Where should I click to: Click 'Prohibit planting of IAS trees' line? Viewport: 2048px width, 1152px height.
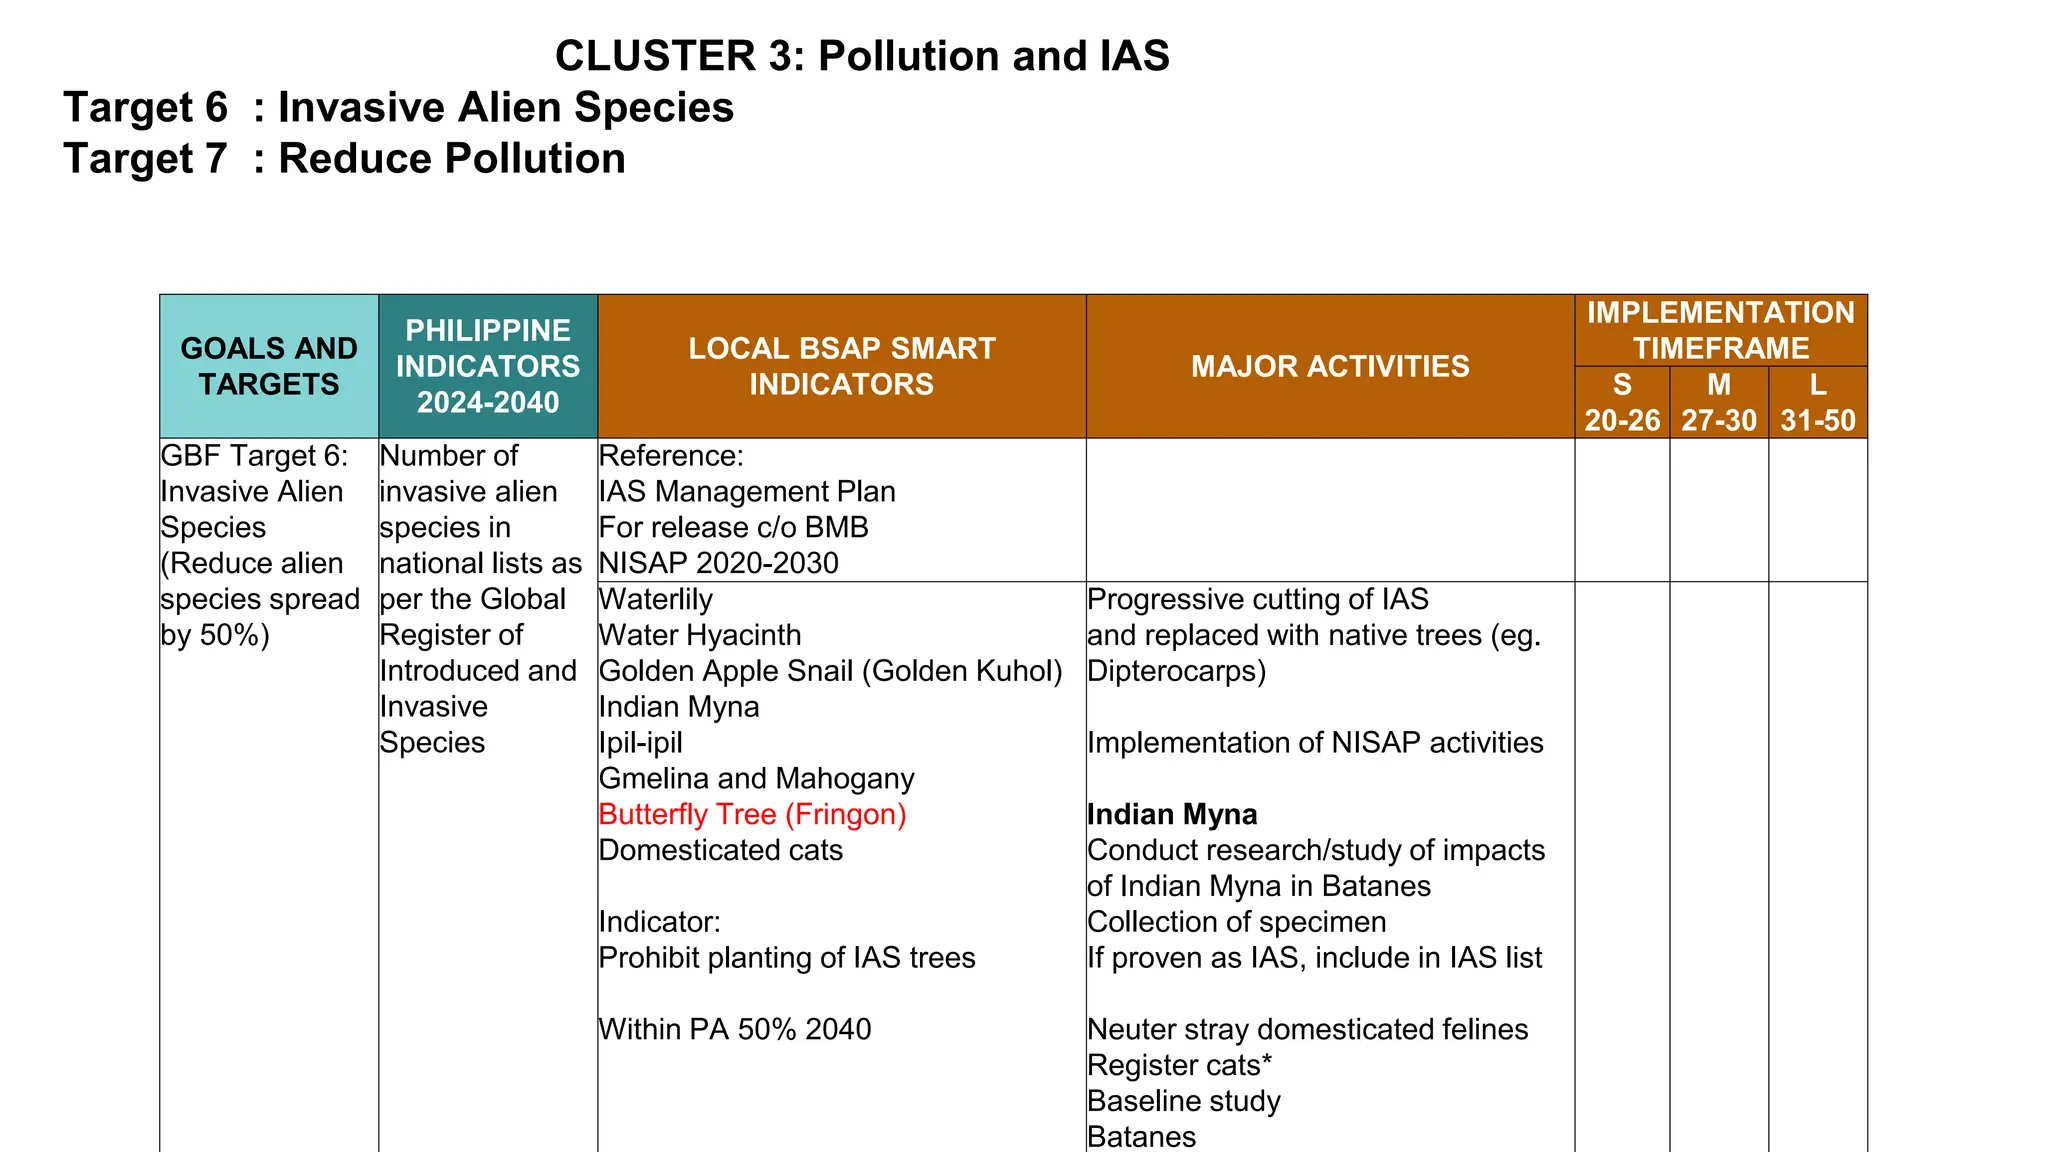[787, 958]
